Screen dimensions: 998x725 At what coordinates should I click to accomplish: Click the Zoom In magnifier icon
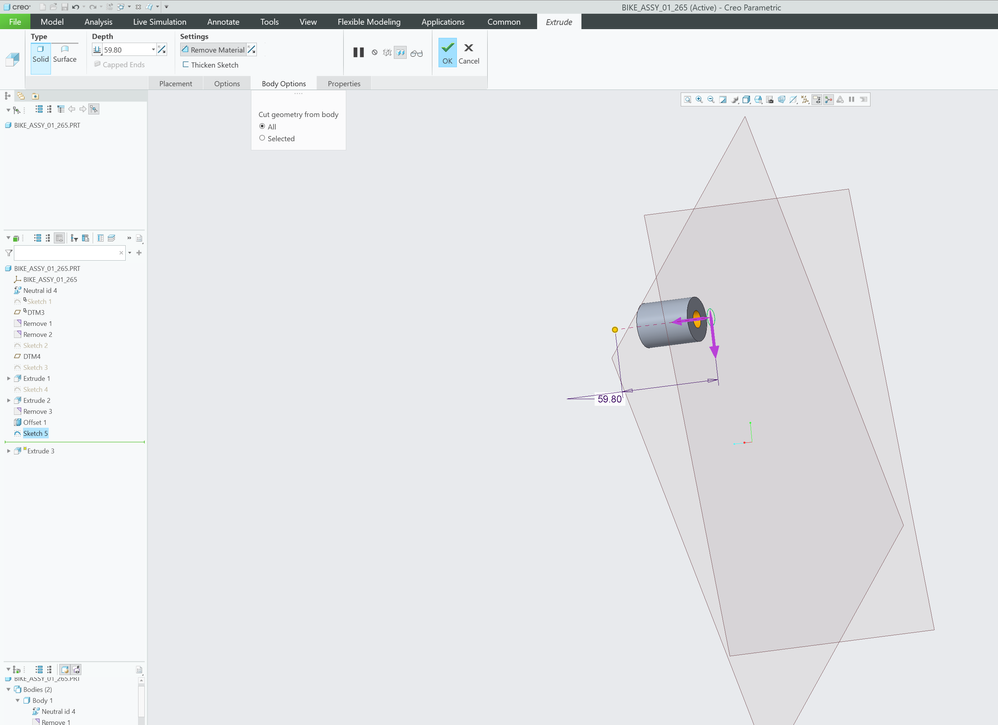(x=699, y=100)
